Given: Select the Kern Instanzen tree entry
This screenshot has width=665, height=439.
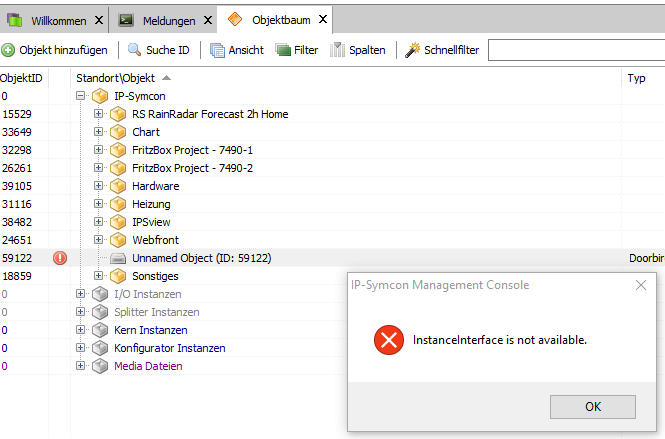Looking at the screenshot, I should point(151,330).
